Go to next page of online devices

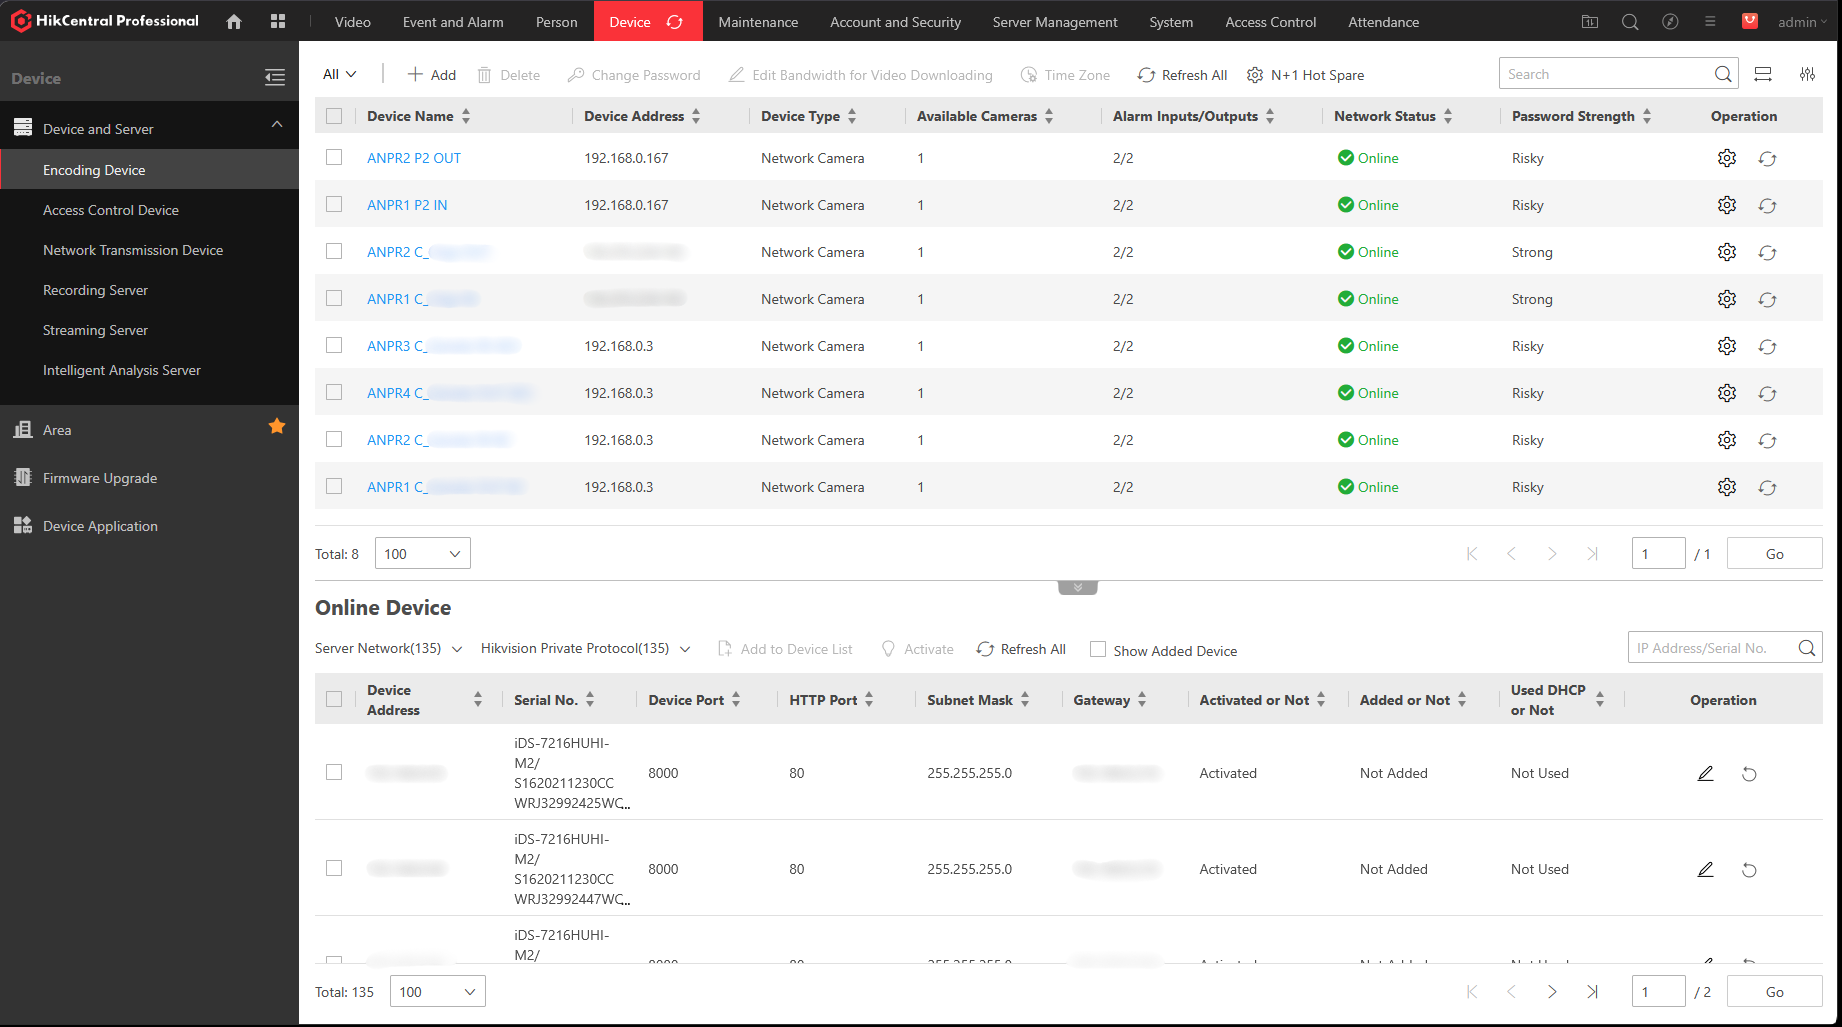tap(1552, 992)
